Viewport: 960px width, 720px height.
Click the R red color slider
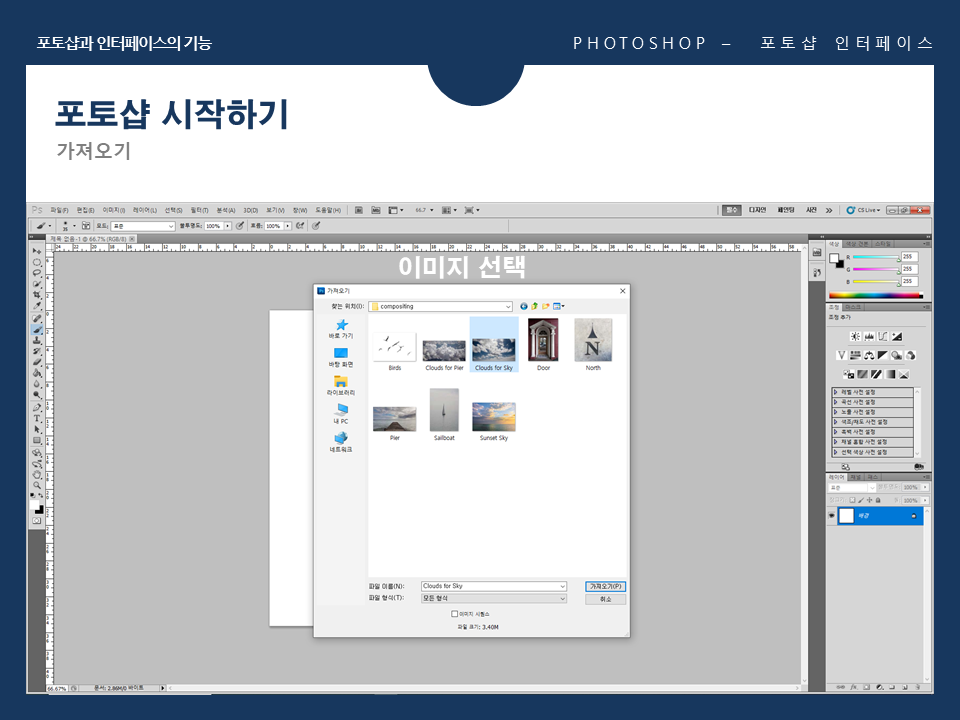[876, 257]
